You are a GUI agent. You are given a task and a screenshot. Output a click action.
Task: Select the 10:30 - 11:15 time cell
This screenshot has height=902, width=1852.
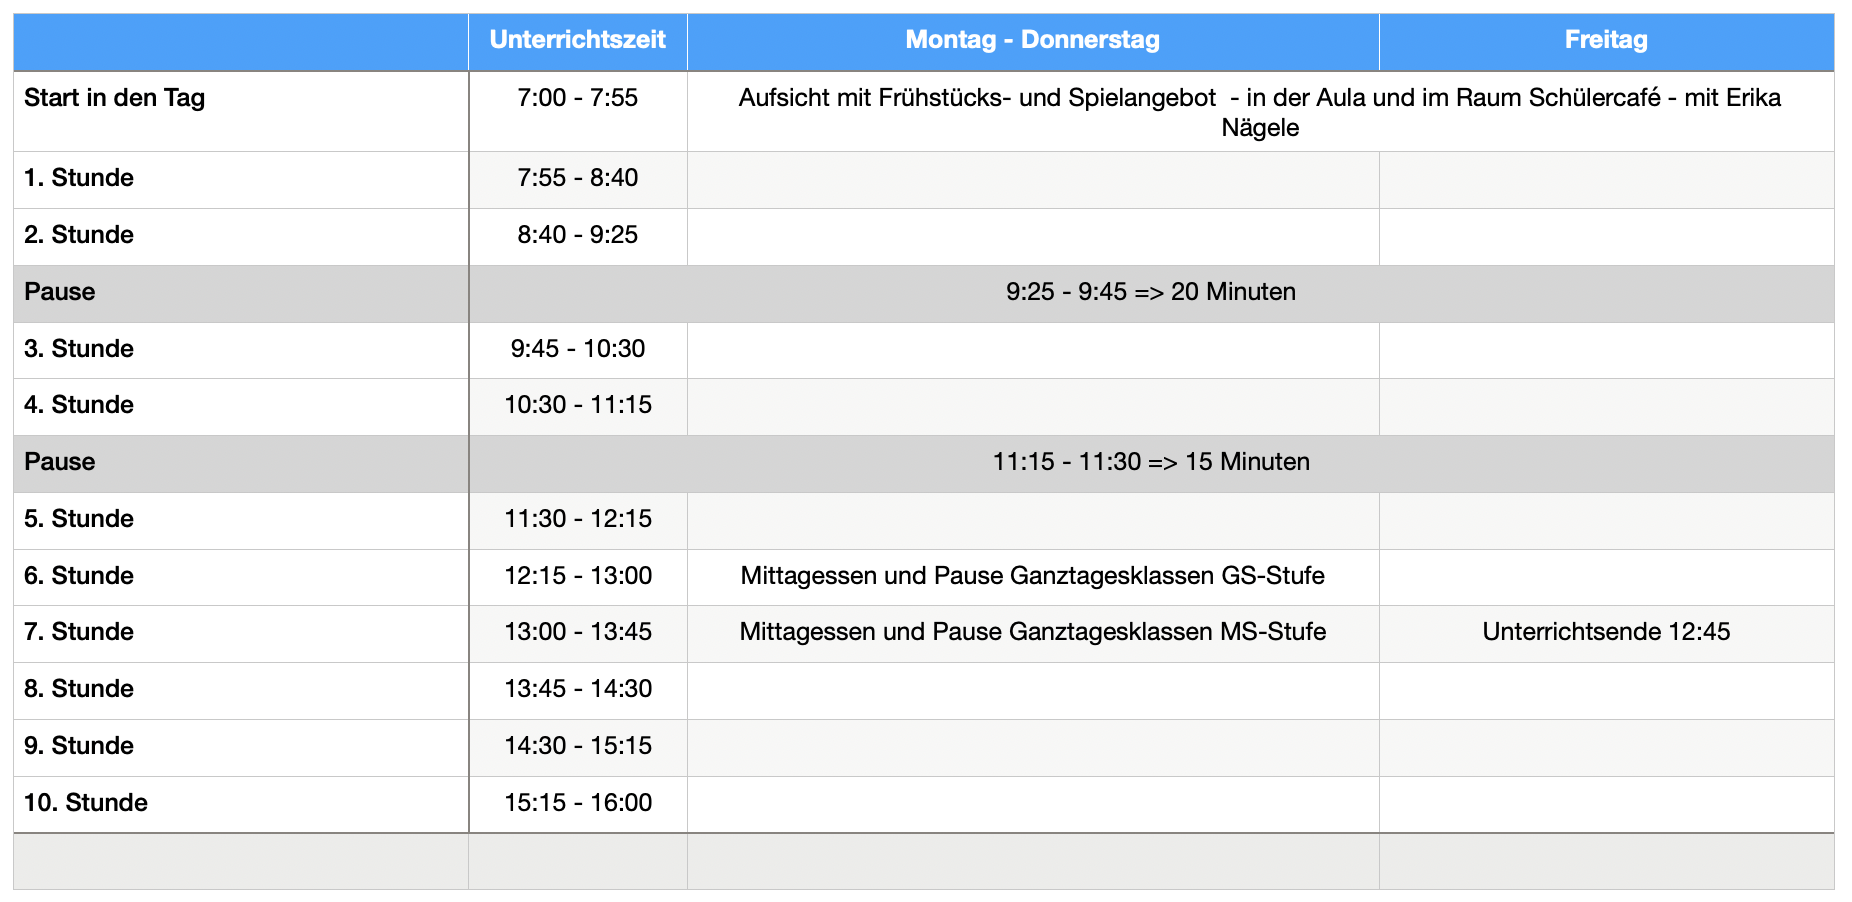pos(577,407)
